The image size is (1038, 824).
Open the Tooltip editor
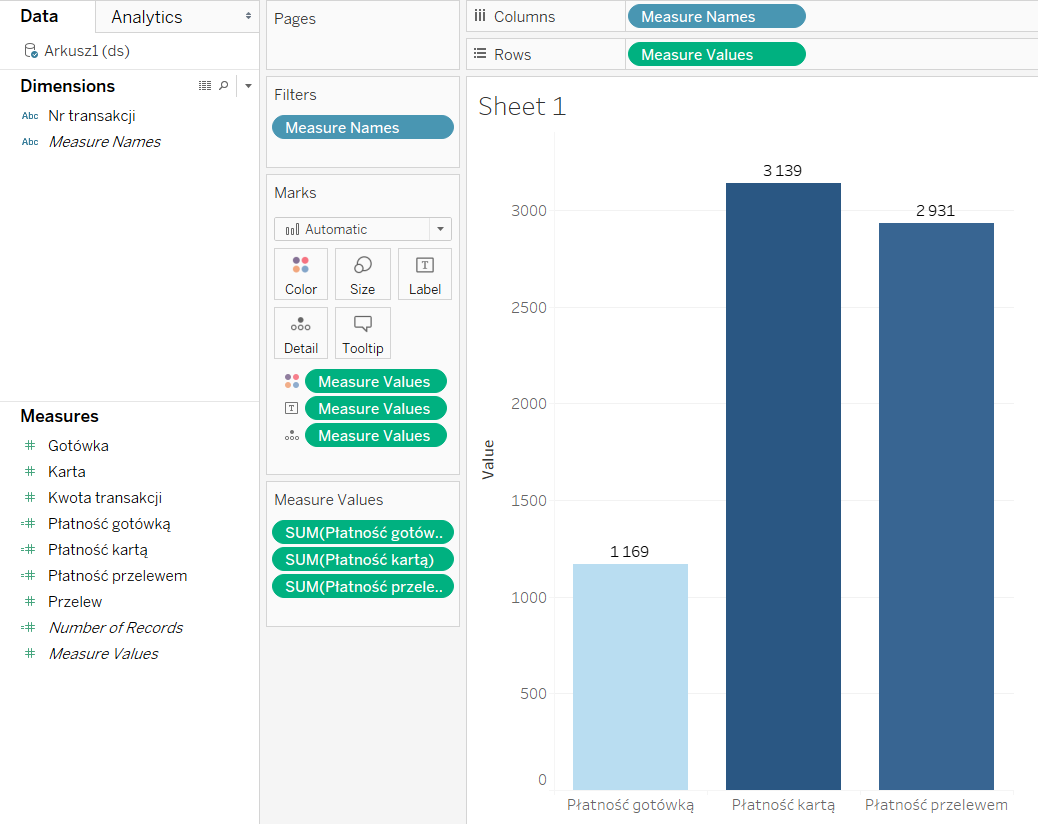pos(362,333)
